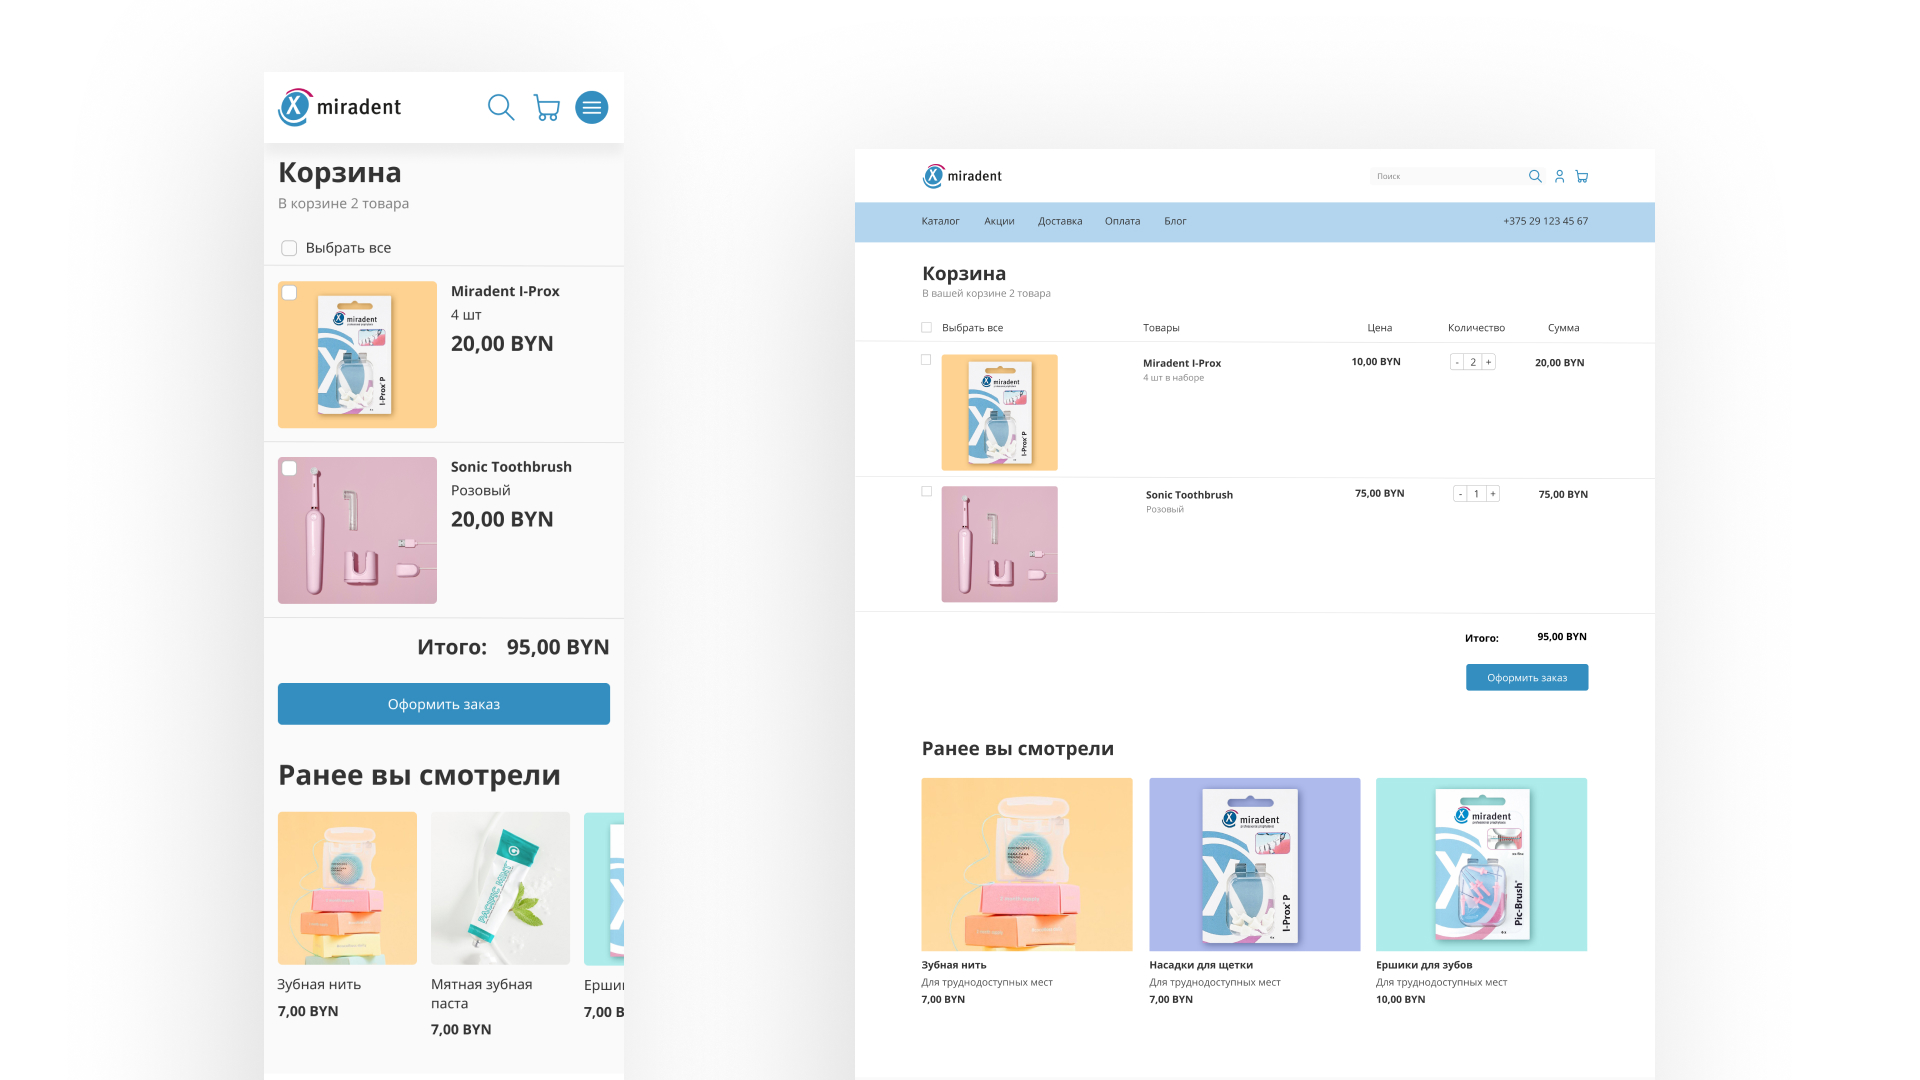The width and height of the screenshot is (1920, 1080).
Task: Decrease Sonic Toothbrush quantity with minus
Action: point(1460,494)
